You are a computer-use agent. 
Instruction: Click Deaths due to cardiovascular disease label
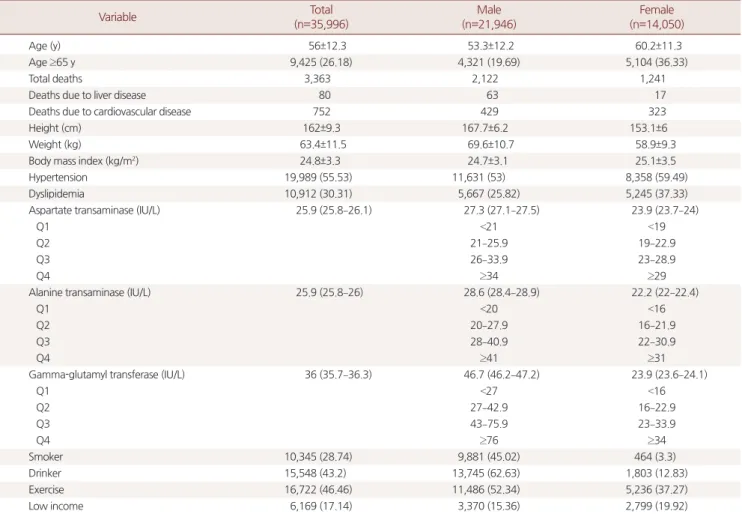pyautogui.click(x=110, y=112)
